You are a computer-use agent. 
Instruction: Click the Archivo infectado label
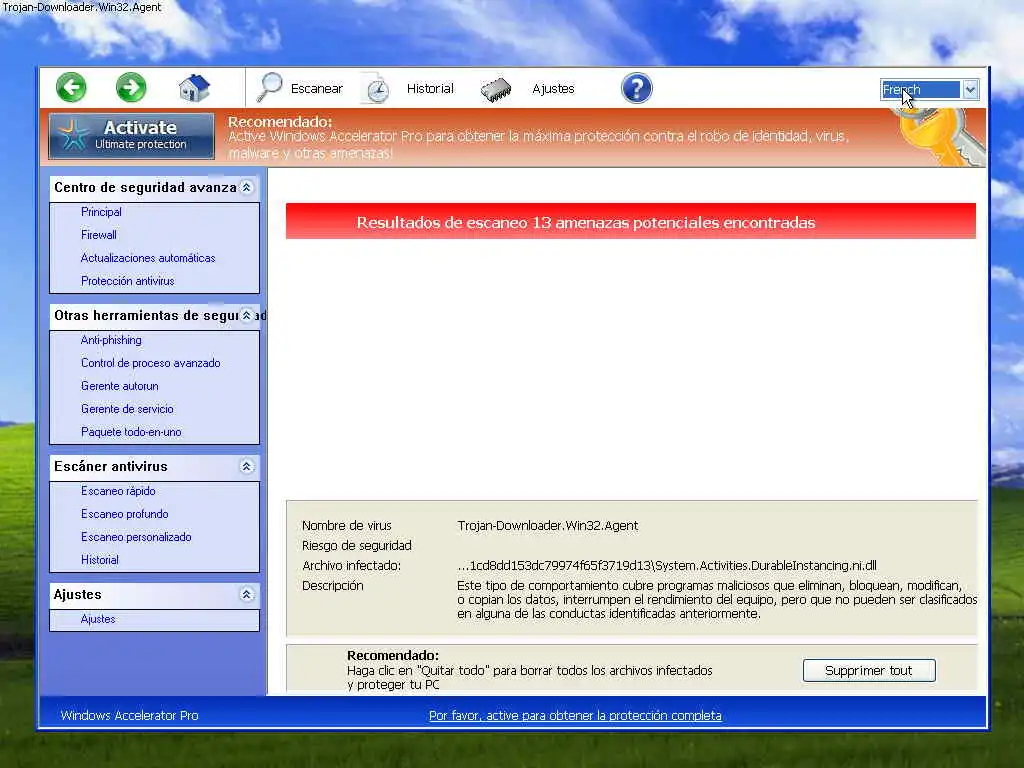351,566
